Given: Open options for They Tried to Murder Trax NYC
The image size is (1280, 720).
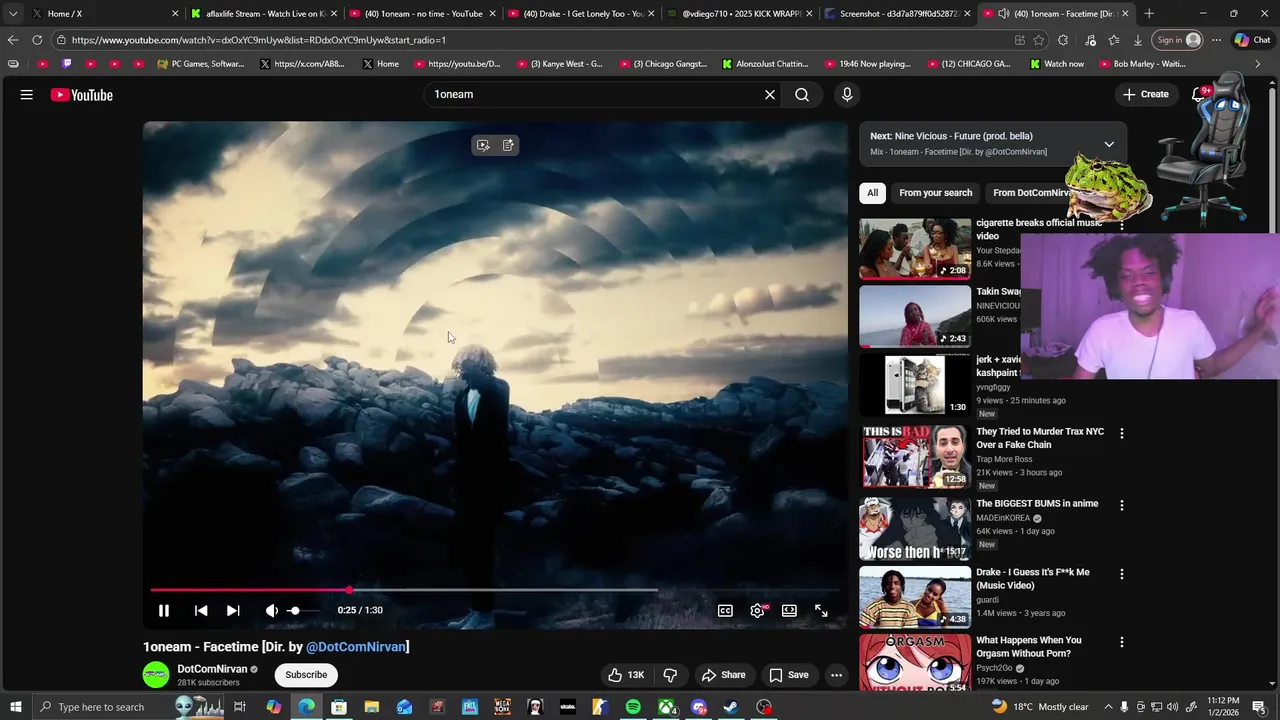Looking at the screenshot, I should [x=1121, y=434].
